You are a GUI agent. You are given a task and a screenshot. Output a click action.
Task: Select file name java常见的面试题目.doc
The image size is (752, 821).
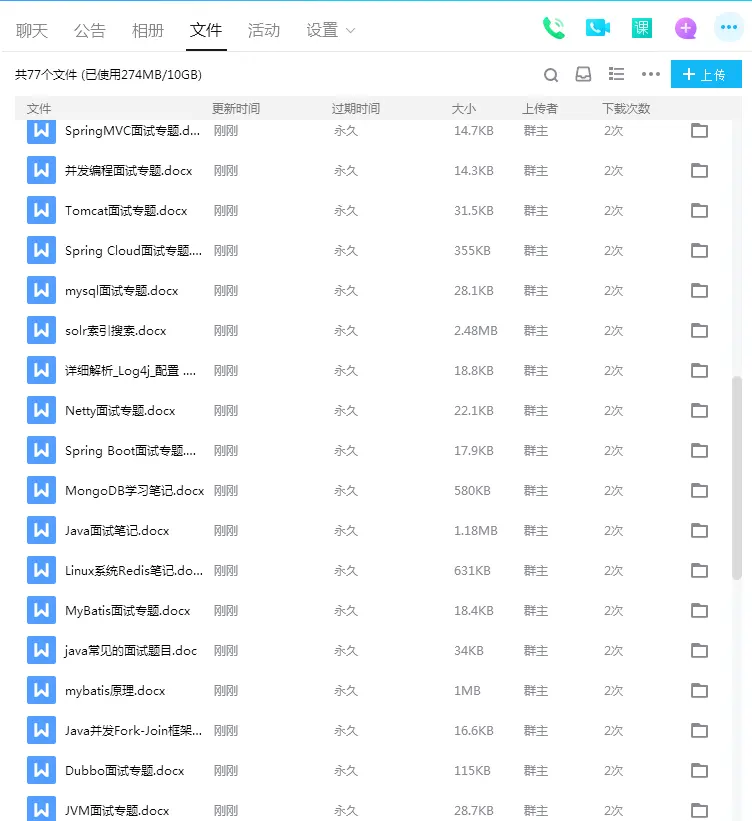tap(130, 651)
